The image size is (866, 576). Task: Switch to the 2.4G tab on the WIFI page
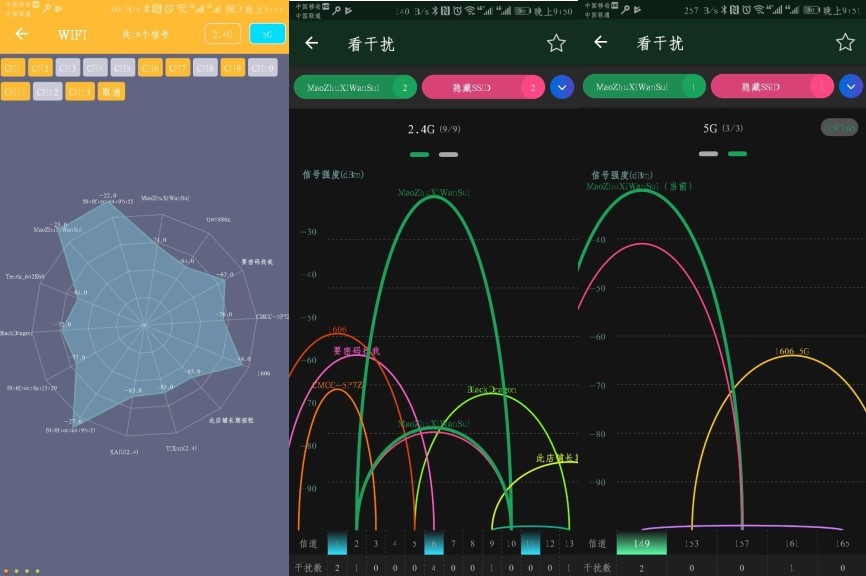[222, 33]
